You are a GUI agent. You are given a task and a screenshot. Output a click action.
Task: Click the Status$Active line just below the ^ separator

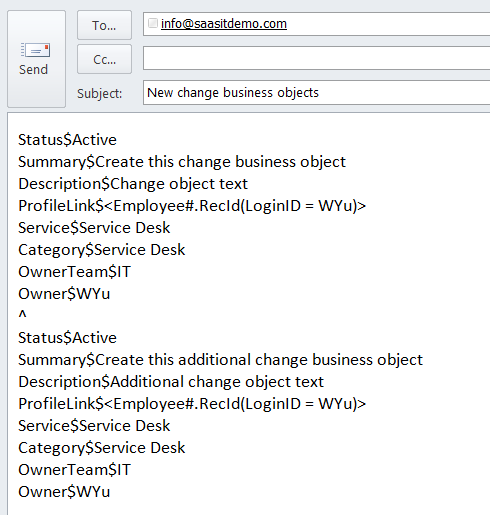67,338
